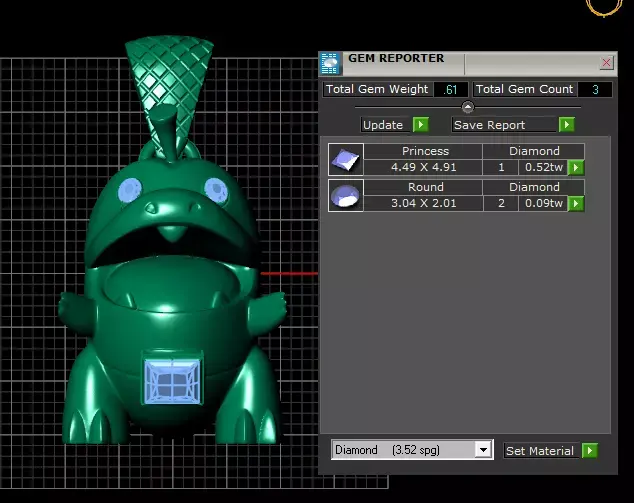This screenshot has height=503, width=634.
Task: Click the Diamond label in the Round row
Action: click(x=534, y=187)
